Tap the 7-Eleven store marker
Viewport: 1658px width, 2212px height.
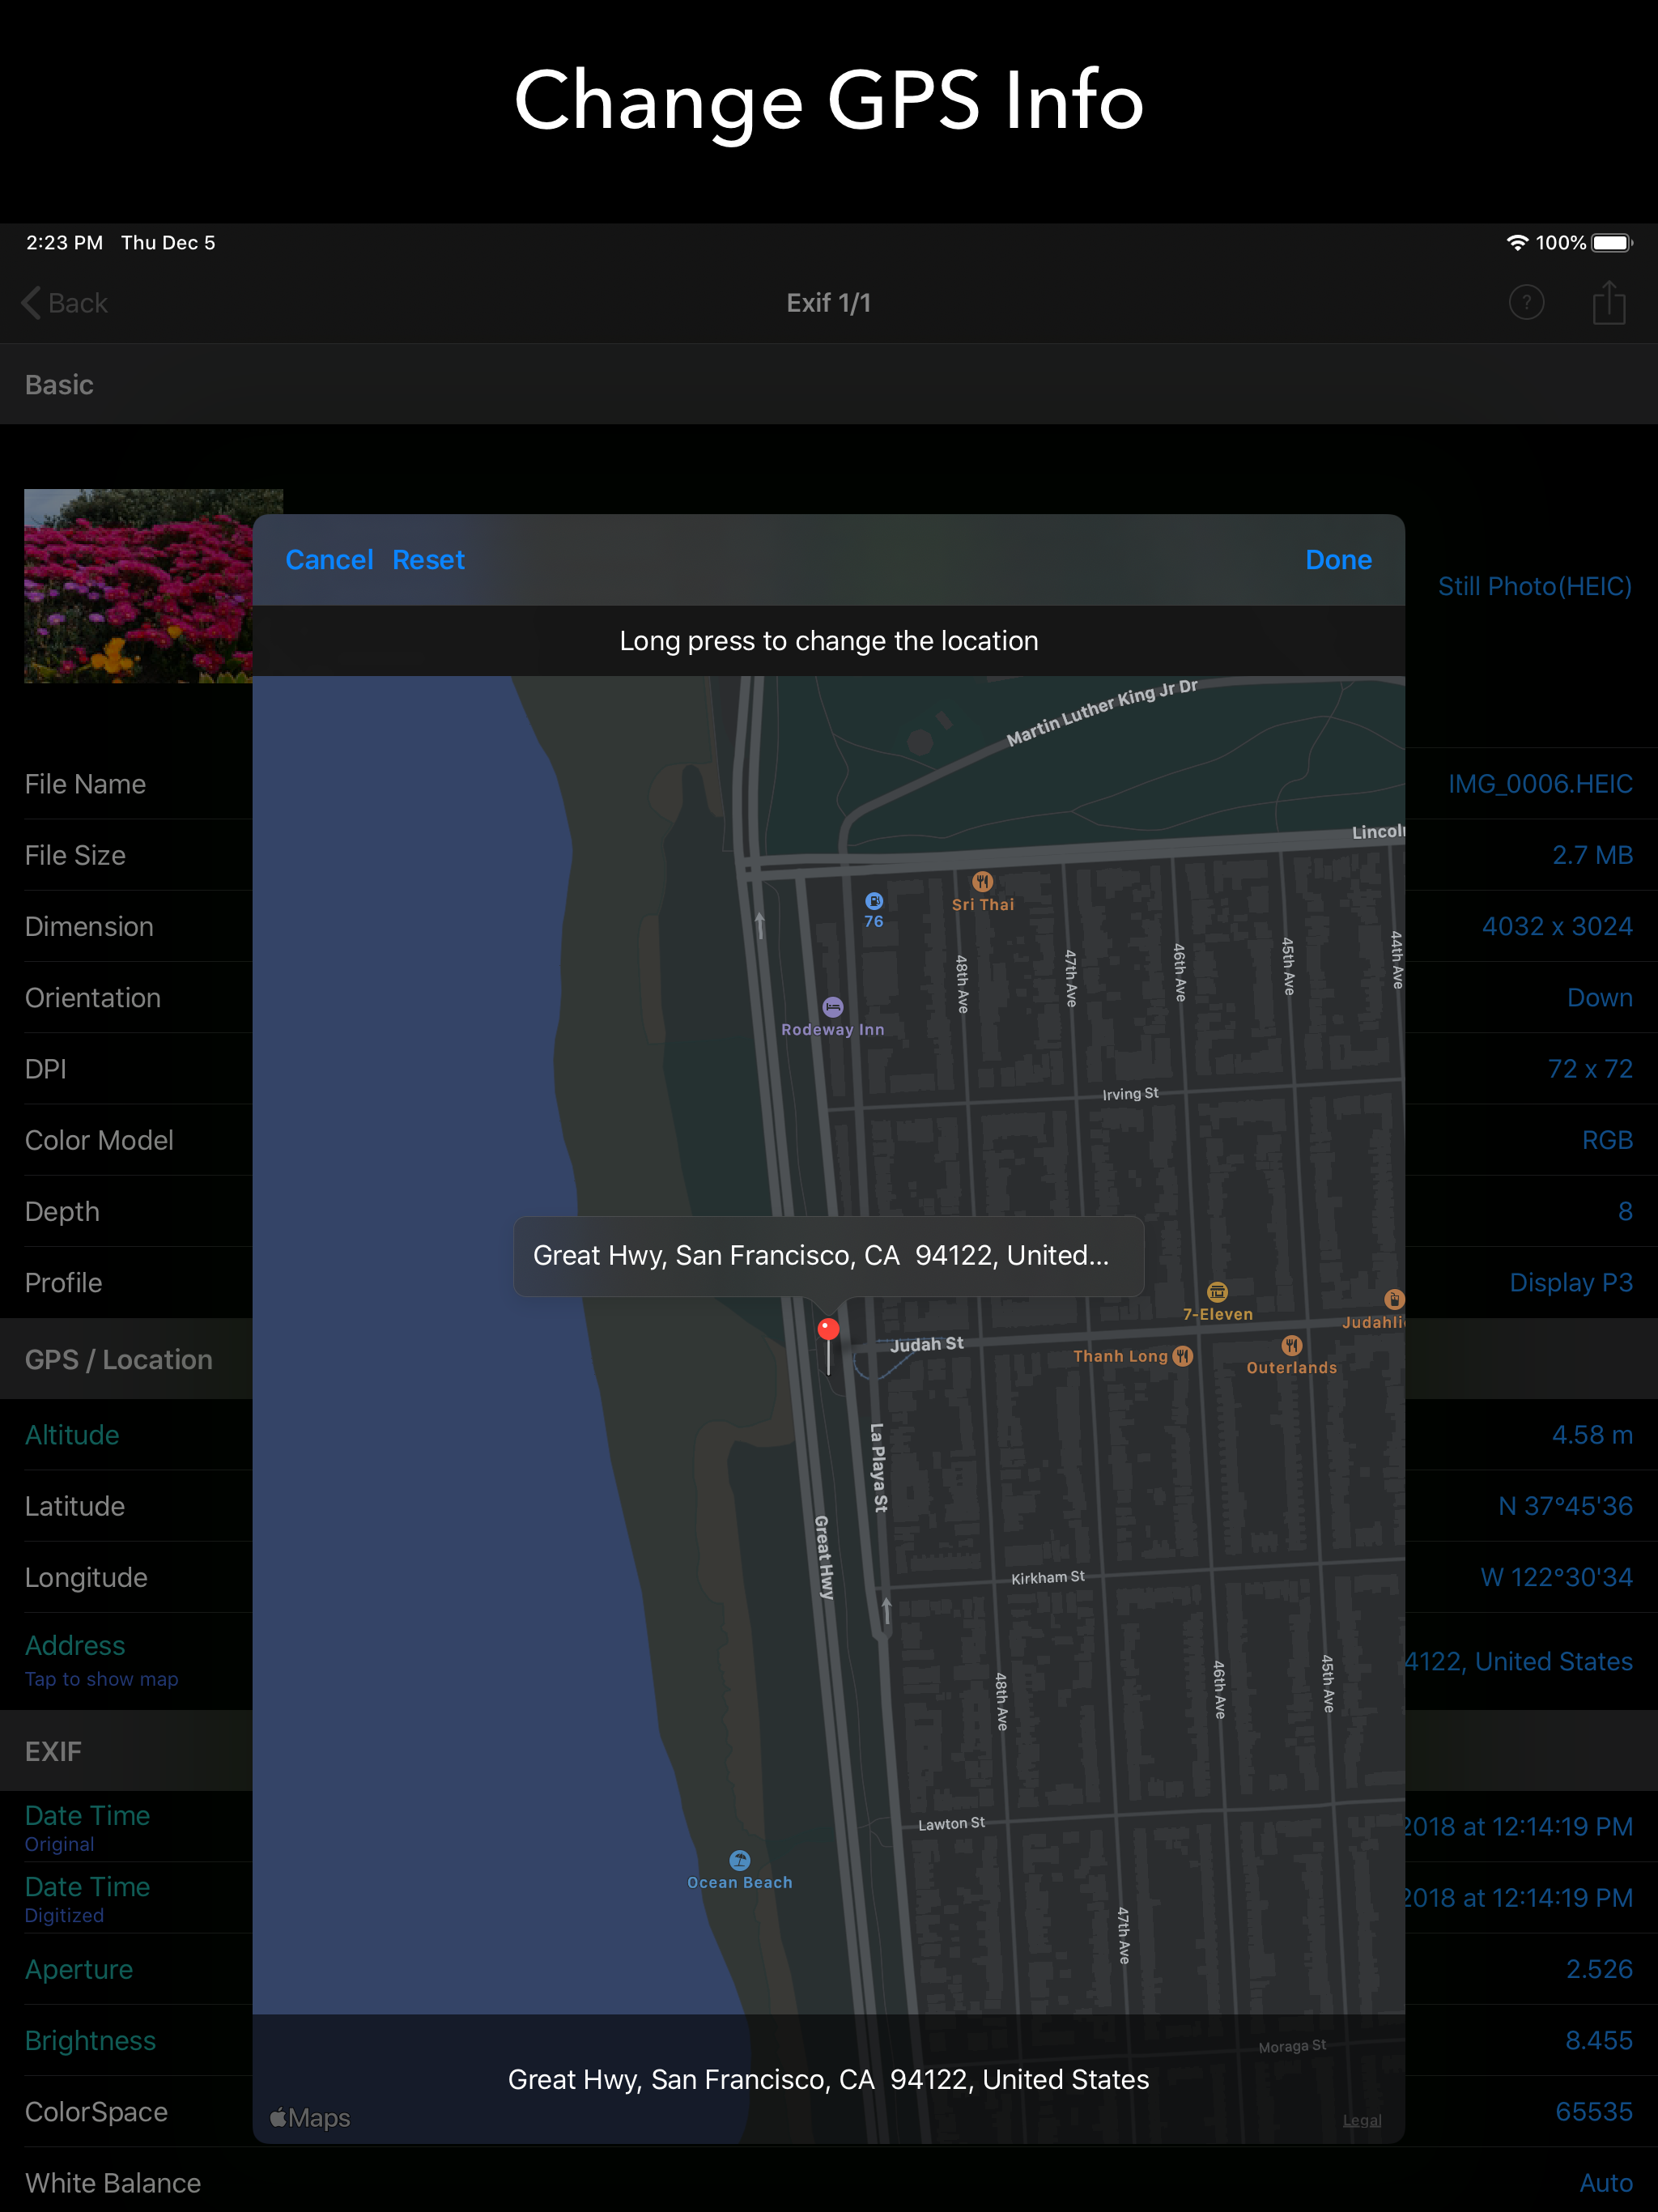coord(1217,1292)
